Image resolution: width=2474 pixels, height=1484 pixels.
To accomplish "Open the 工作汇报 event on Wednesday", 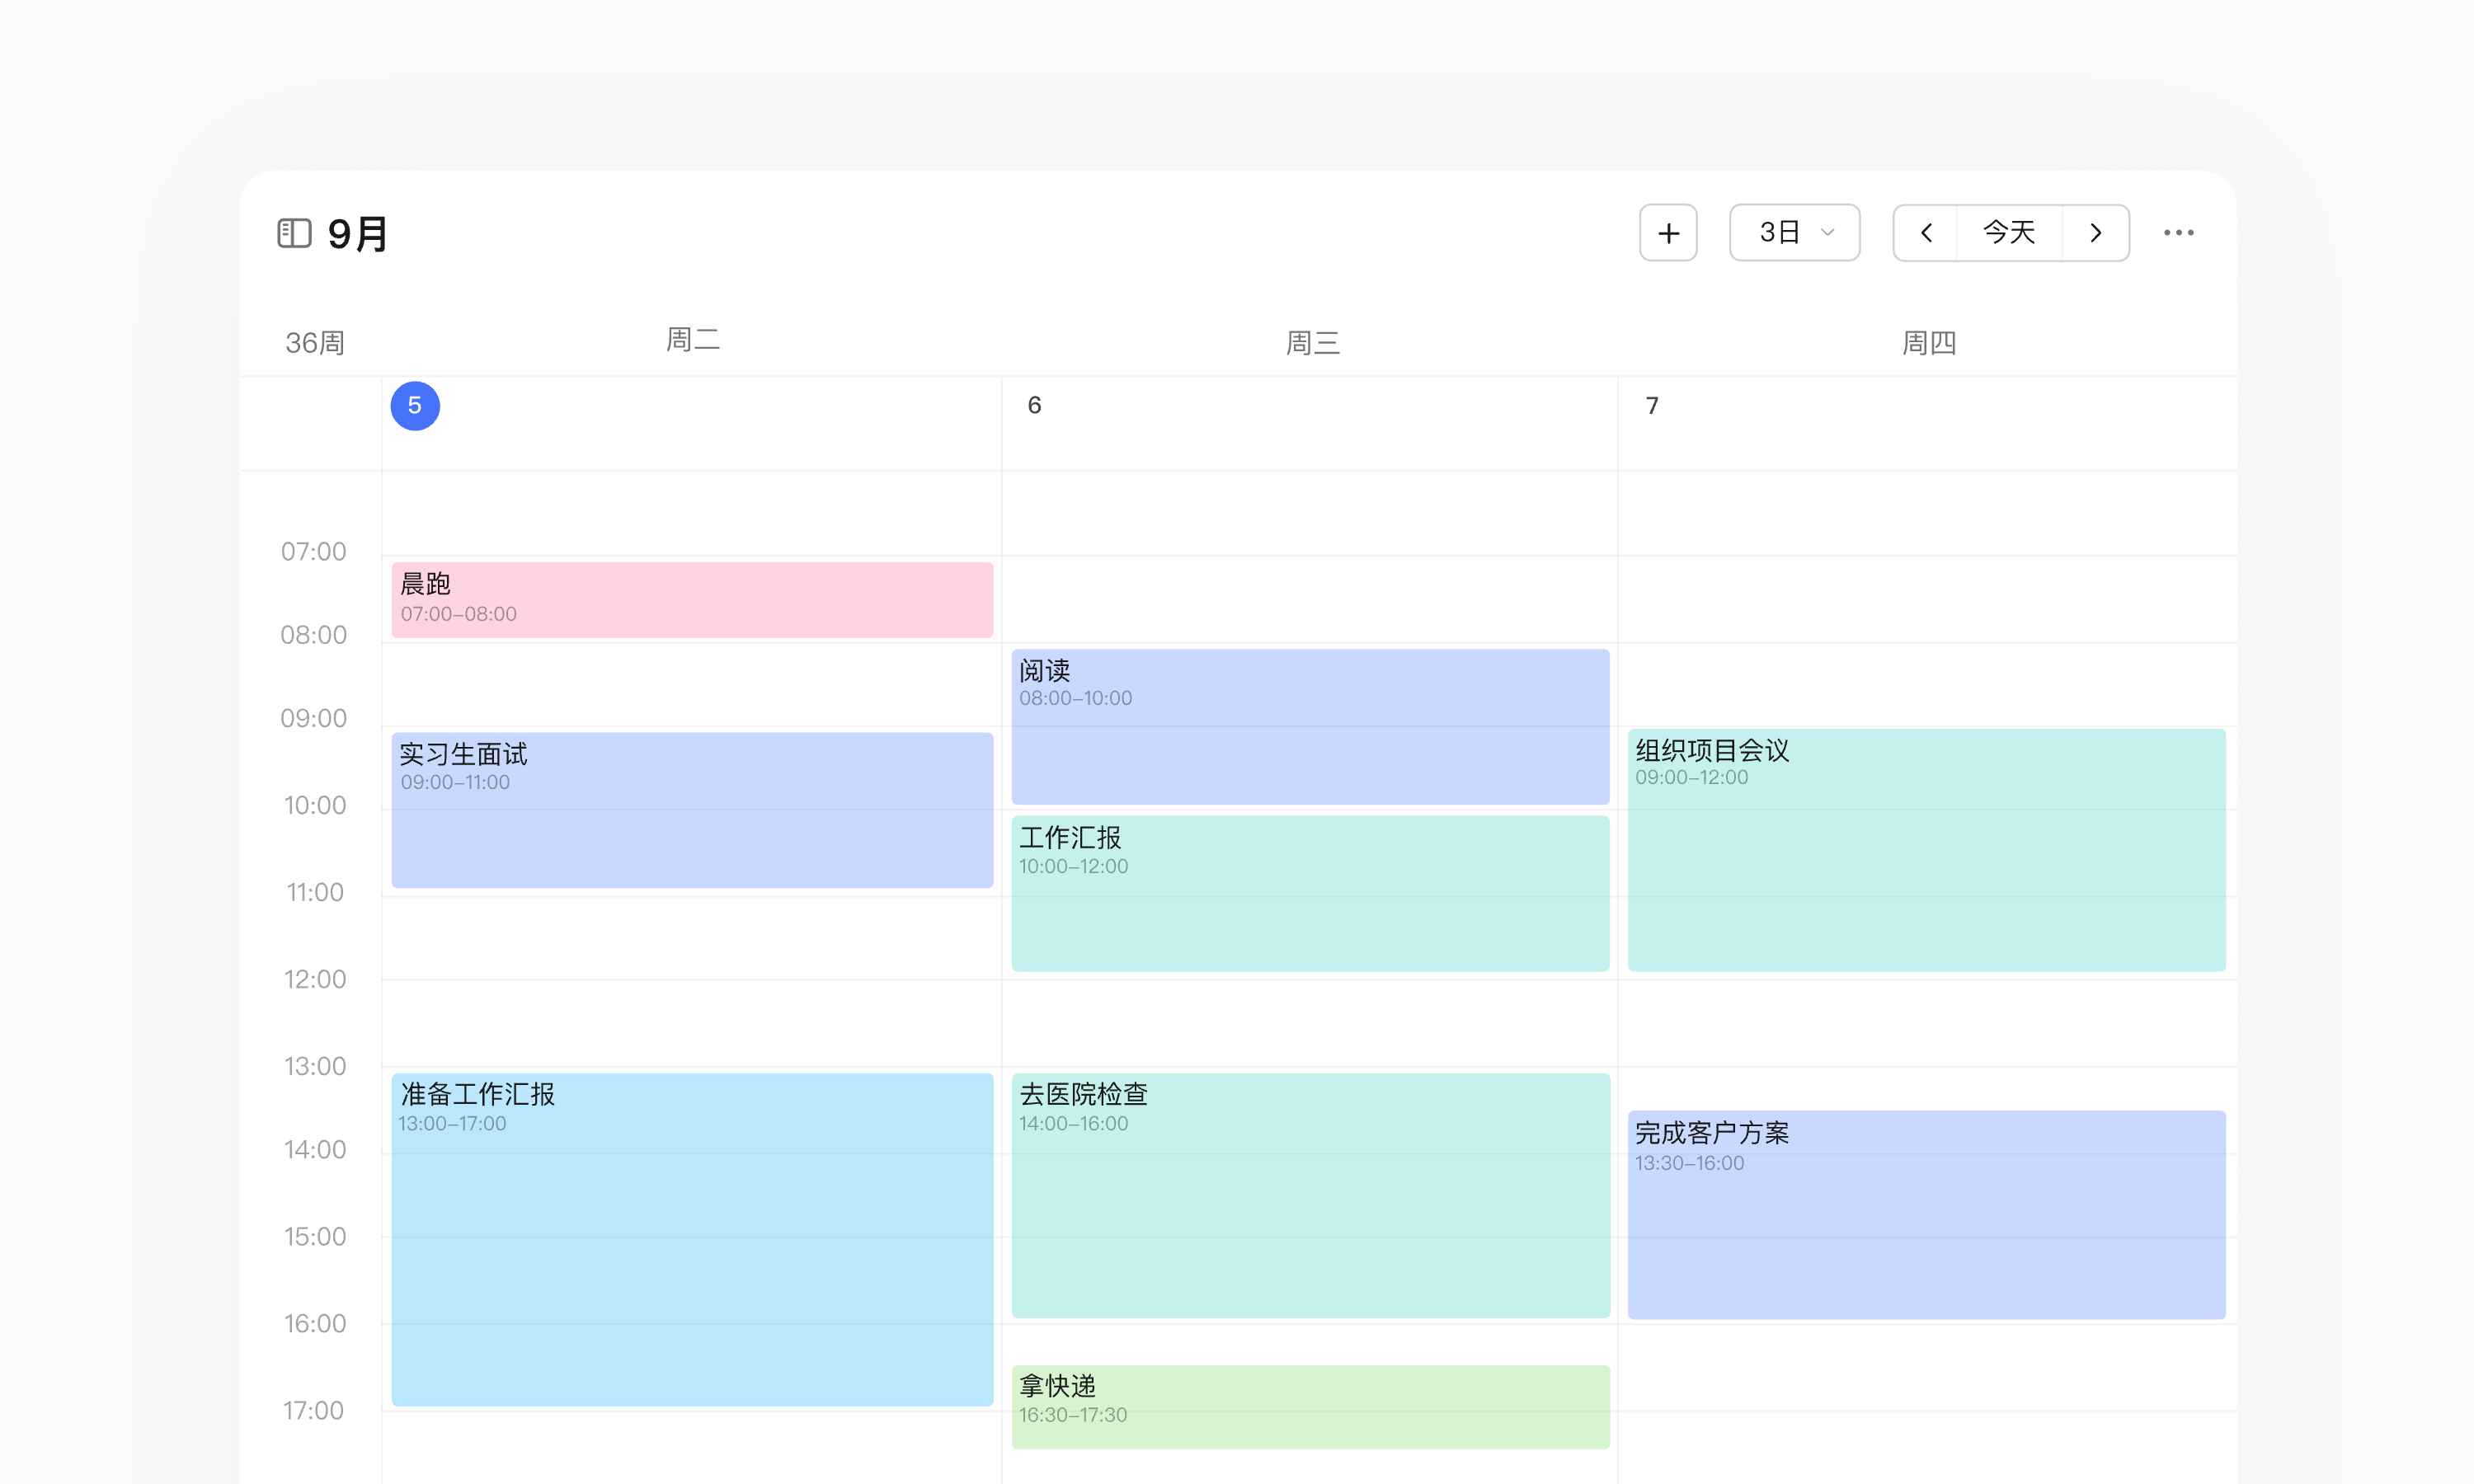I will [x=1310, y=892].
